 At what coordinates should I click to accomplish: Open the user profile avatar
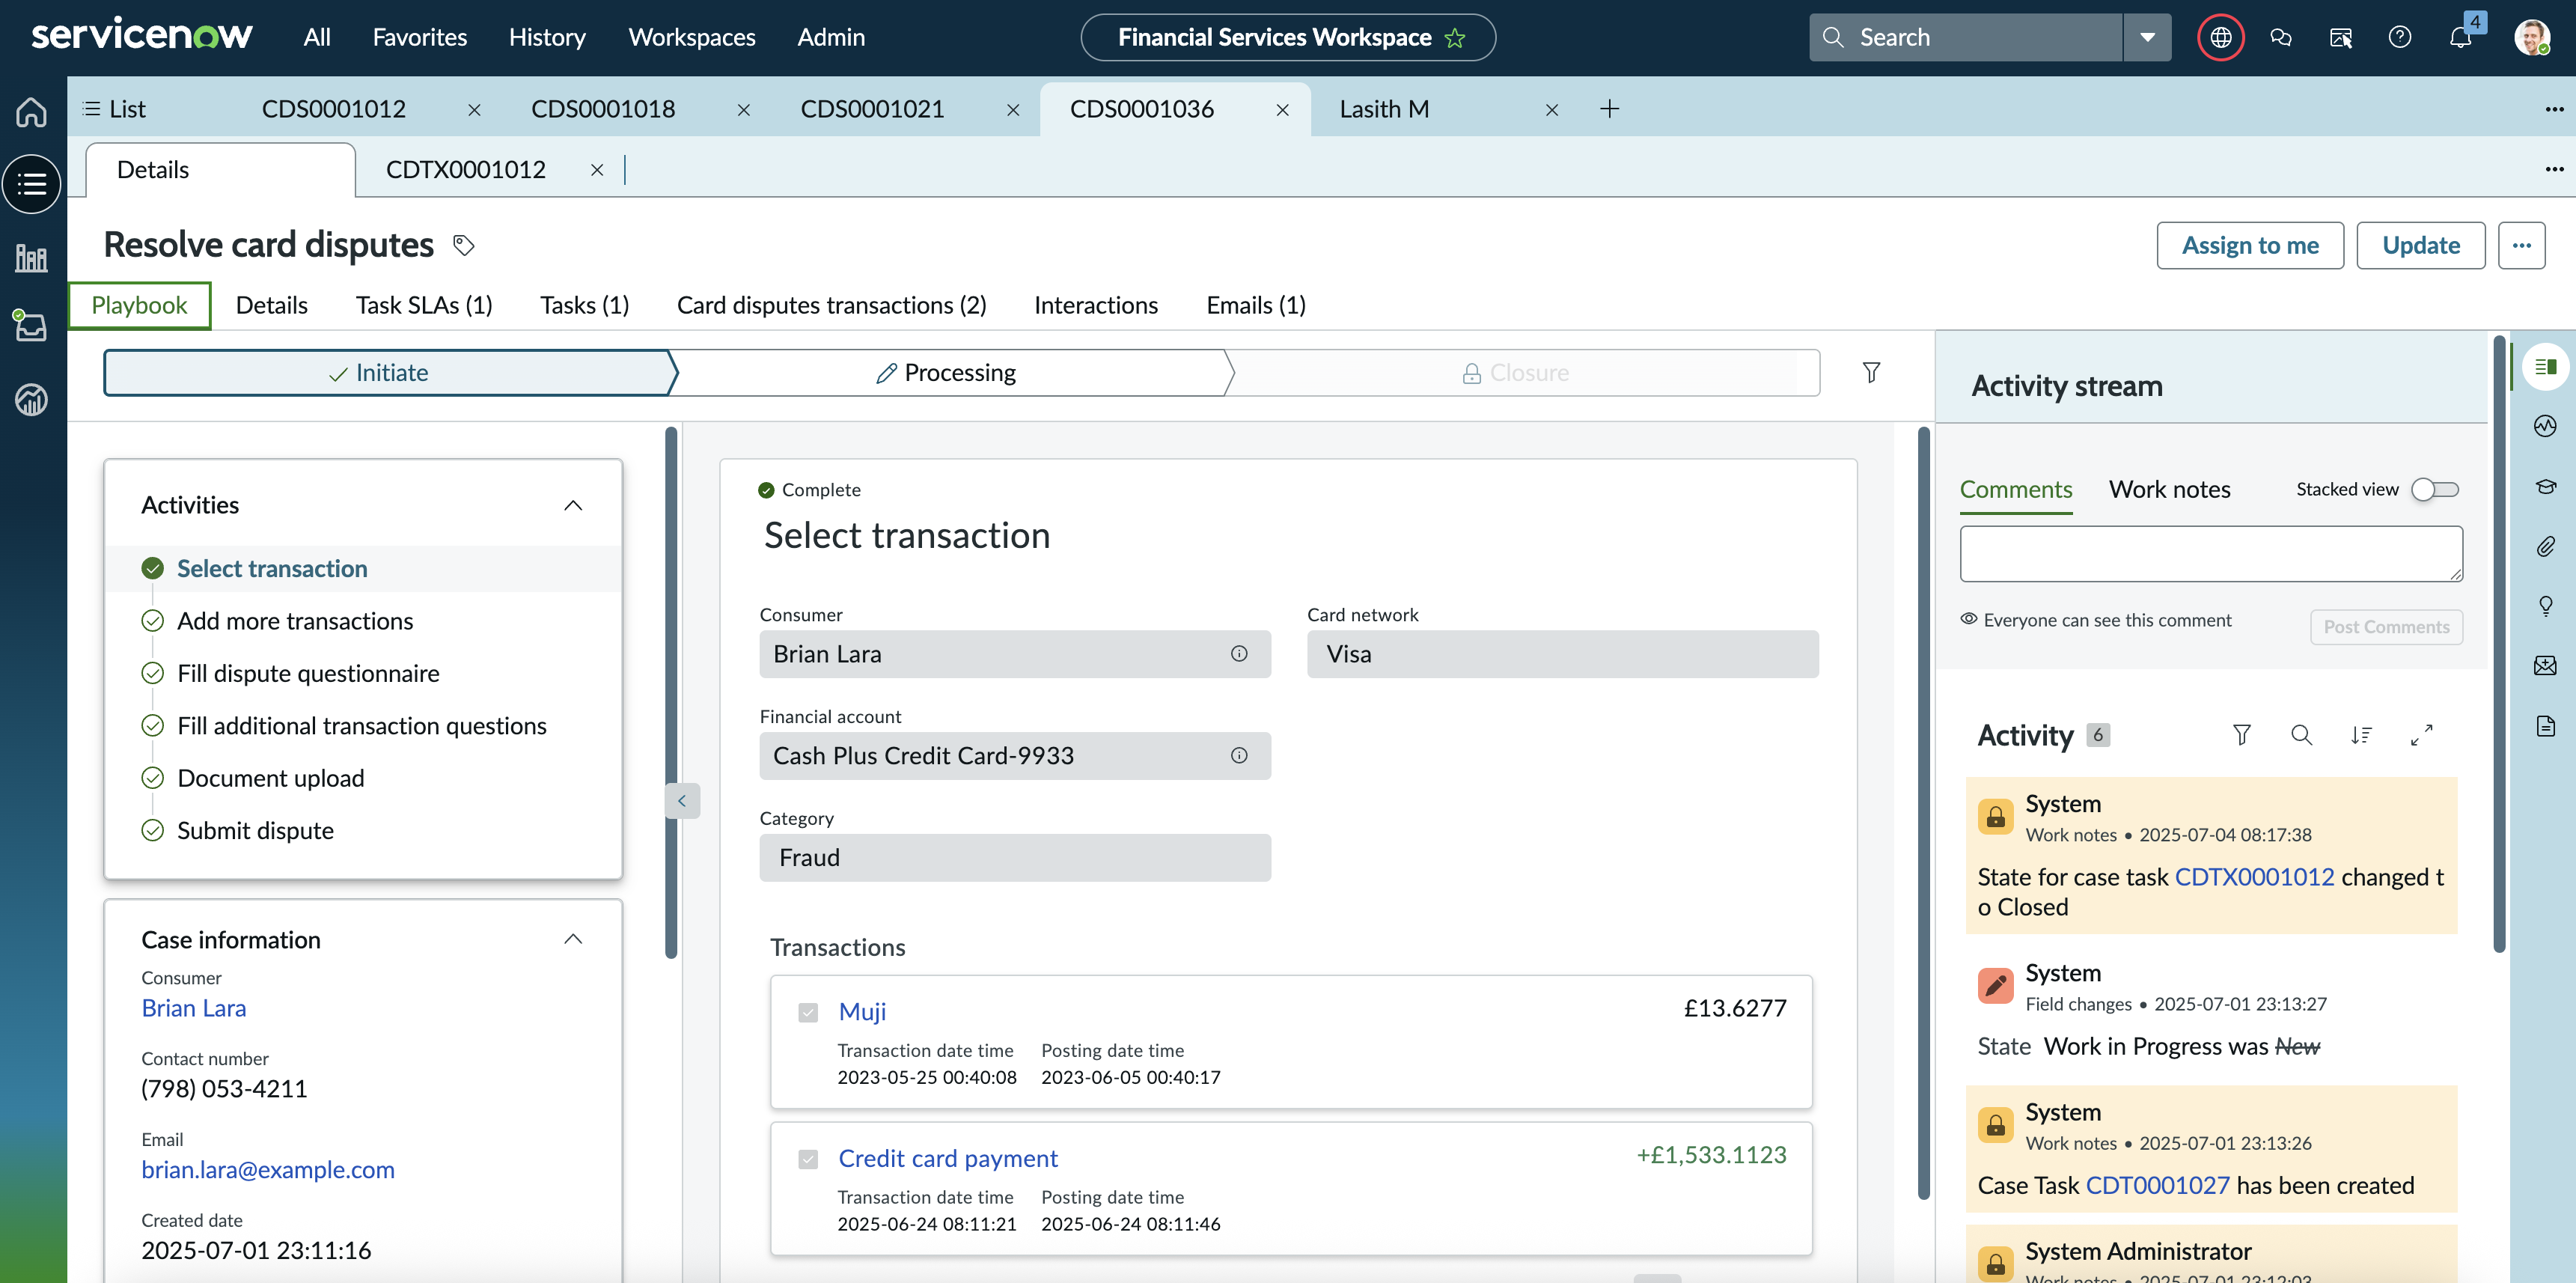pyautogui.click(x=2532, y=37)
